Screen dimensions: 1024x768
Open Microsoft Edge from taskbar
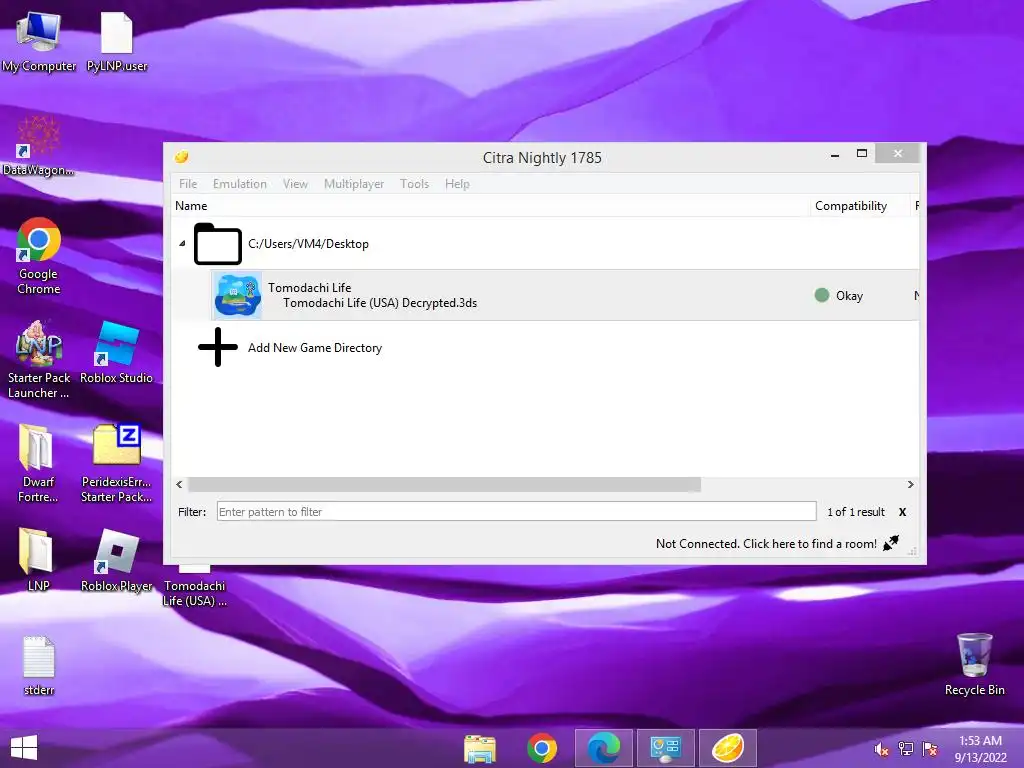tap(603, 748)
